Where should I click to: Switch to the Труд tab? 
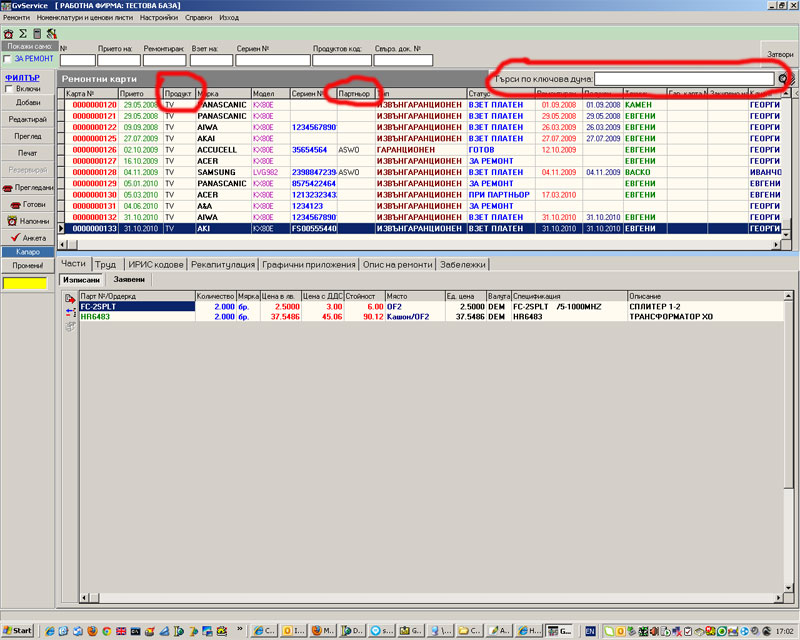tap(106, 264)
